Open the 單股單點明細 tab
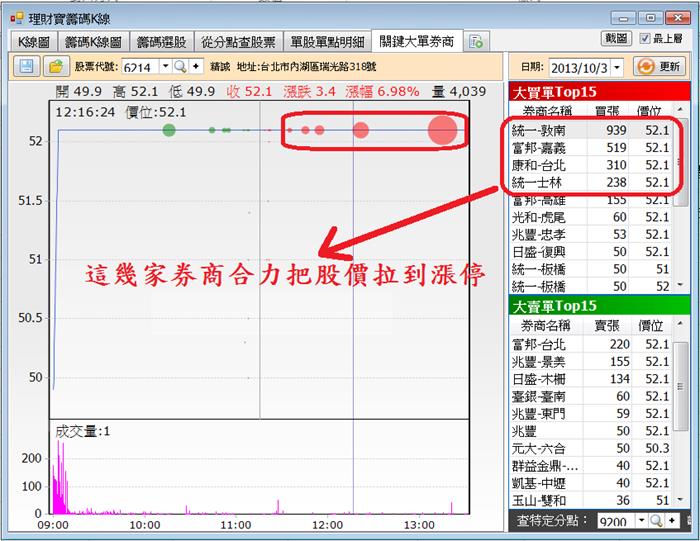 tap(327, 42)
